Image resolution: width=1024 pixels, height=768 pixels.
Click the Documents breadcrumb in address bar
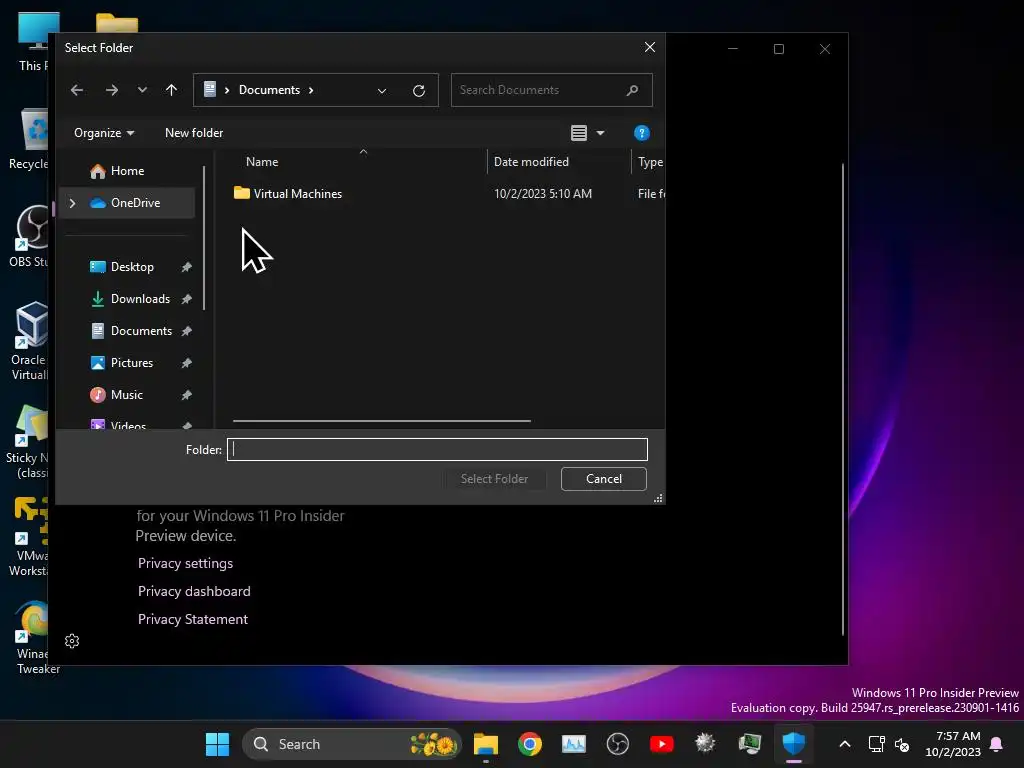pos(269,89)
